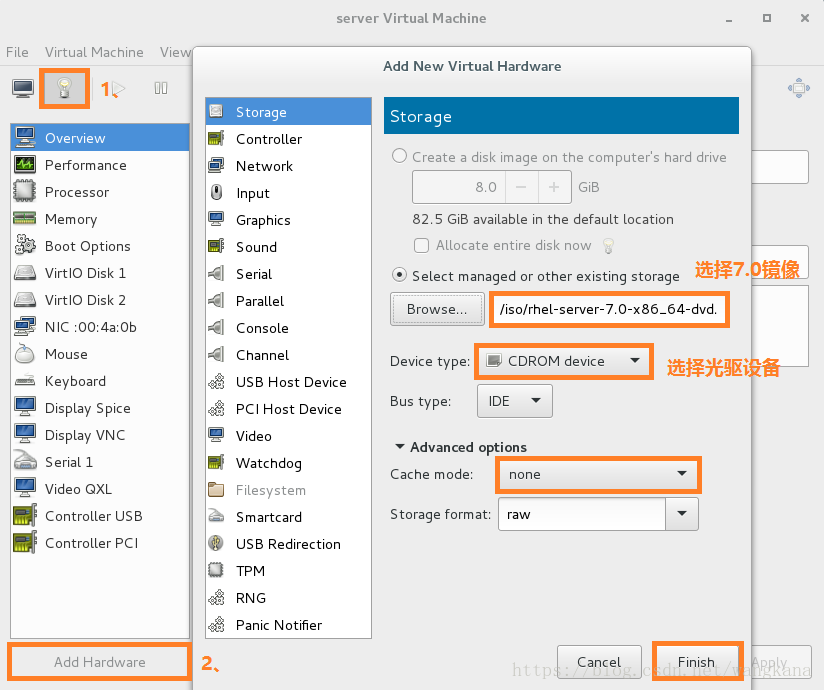This screenshot has height=690, width=824.
Task: Click the lightbulb hardware details icon
Action: [x=64, y=88]
